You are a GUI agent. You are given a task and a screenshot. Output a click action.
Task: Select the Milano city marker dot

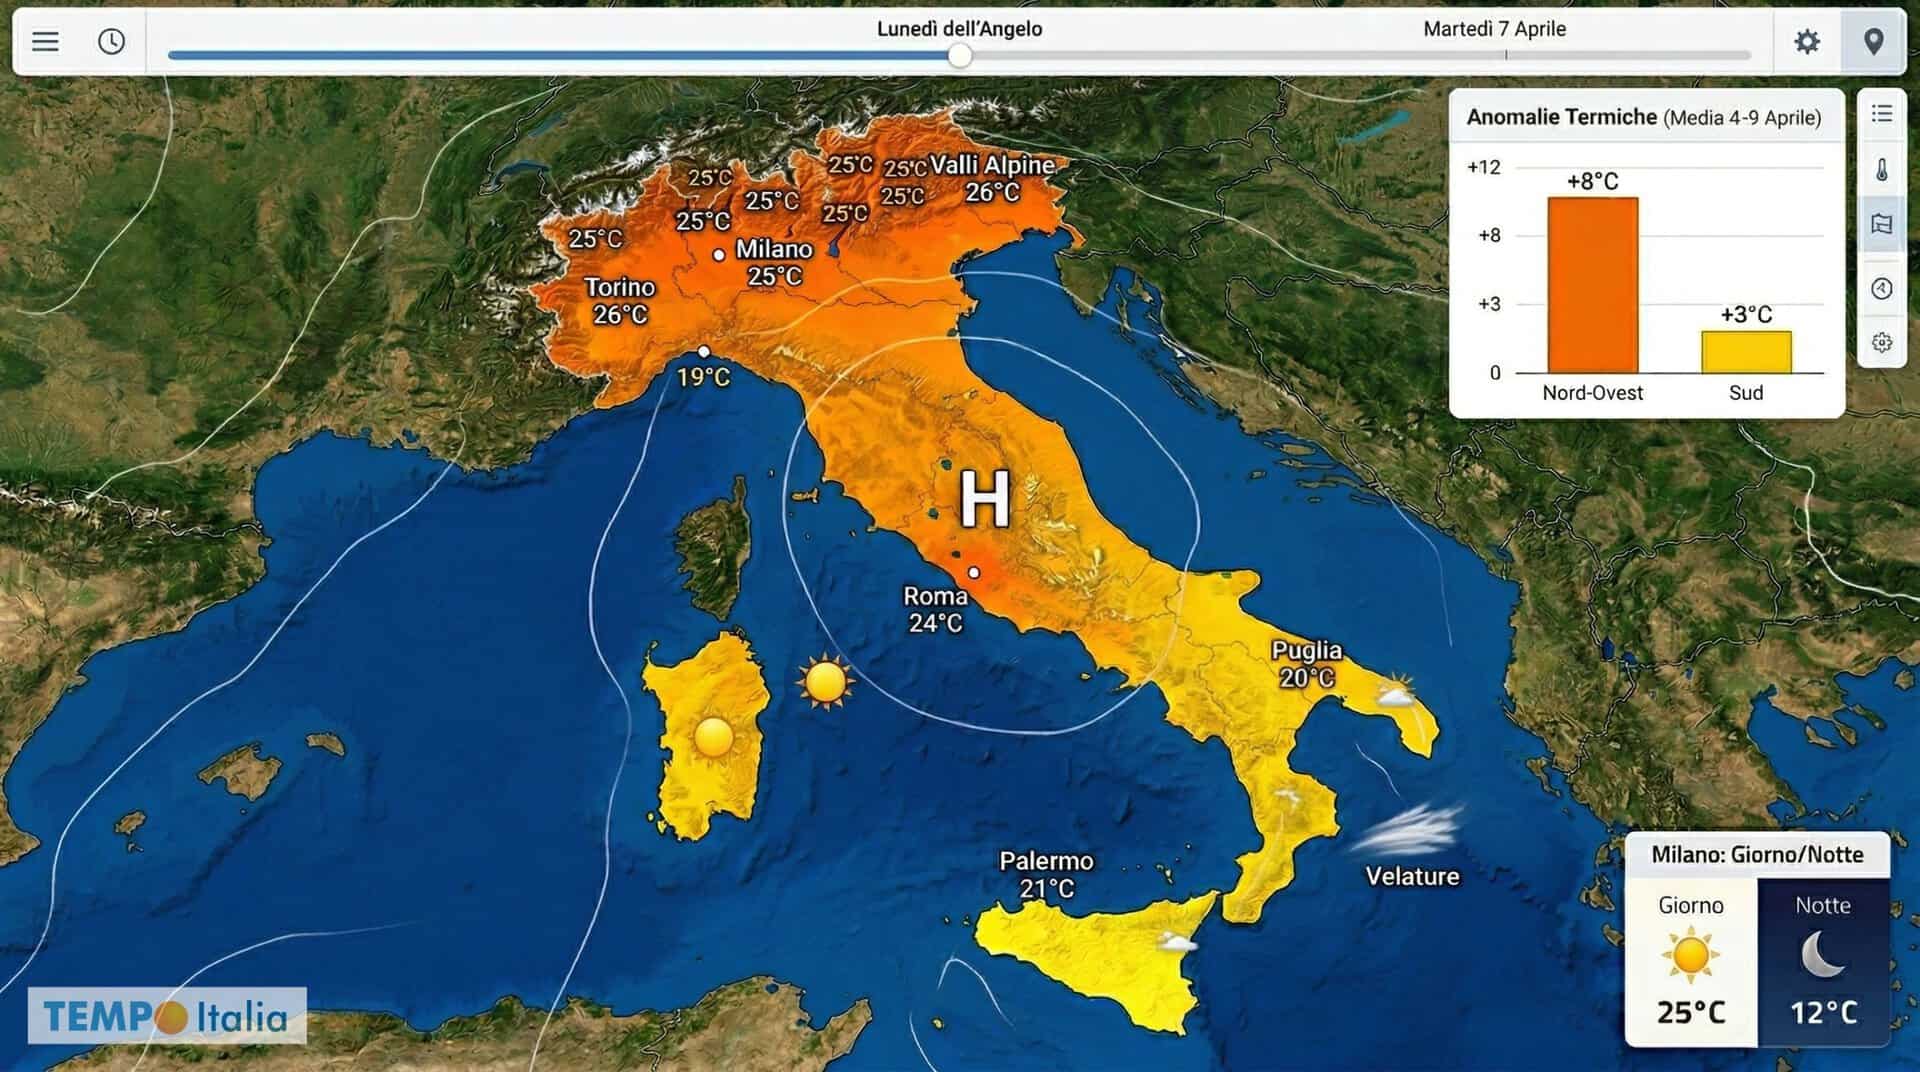718,255
